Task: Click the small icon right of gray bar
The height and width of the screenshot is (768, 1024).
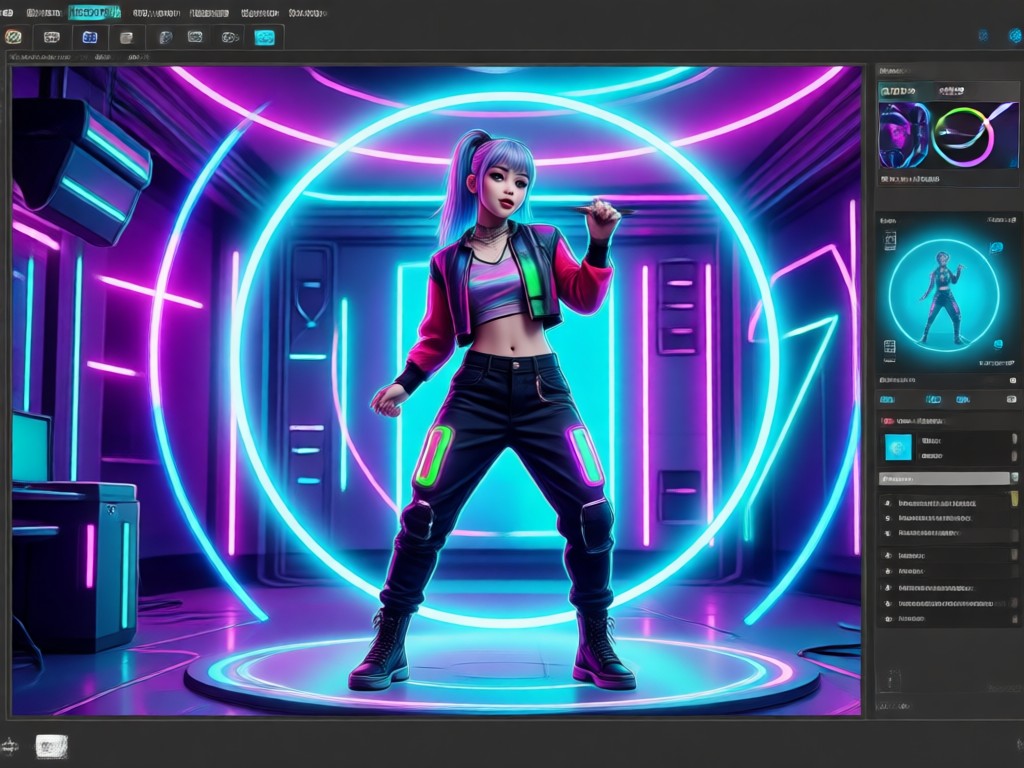Action: click(1015, 478)
